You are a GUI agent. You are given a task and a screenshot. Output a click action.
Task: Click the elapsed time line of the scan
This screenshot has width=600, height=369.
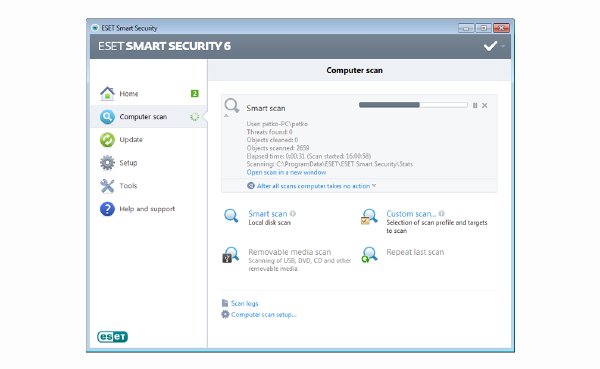pos(309,156)
